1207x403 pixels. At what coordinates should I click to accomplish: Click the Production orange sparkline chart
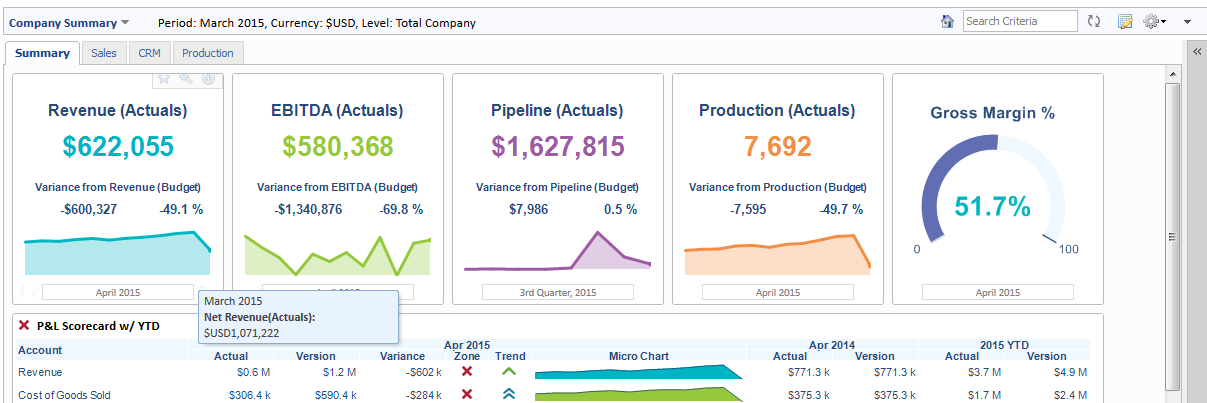coord(777,255)
